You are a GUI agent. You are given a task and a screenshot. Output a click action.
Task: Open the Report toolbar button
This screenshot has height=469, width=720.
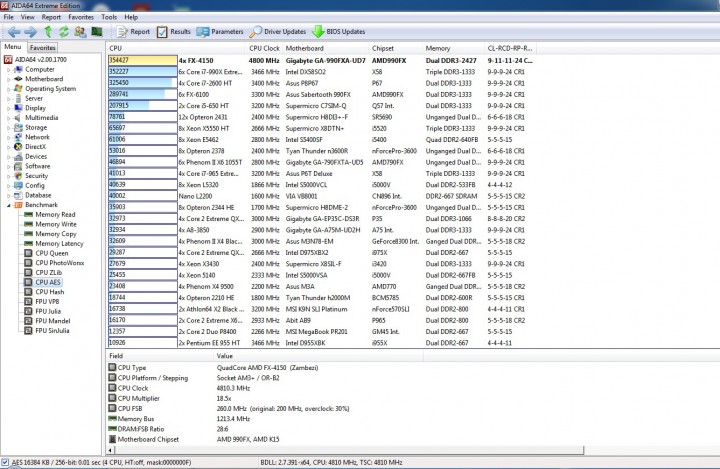pos(134,32)
